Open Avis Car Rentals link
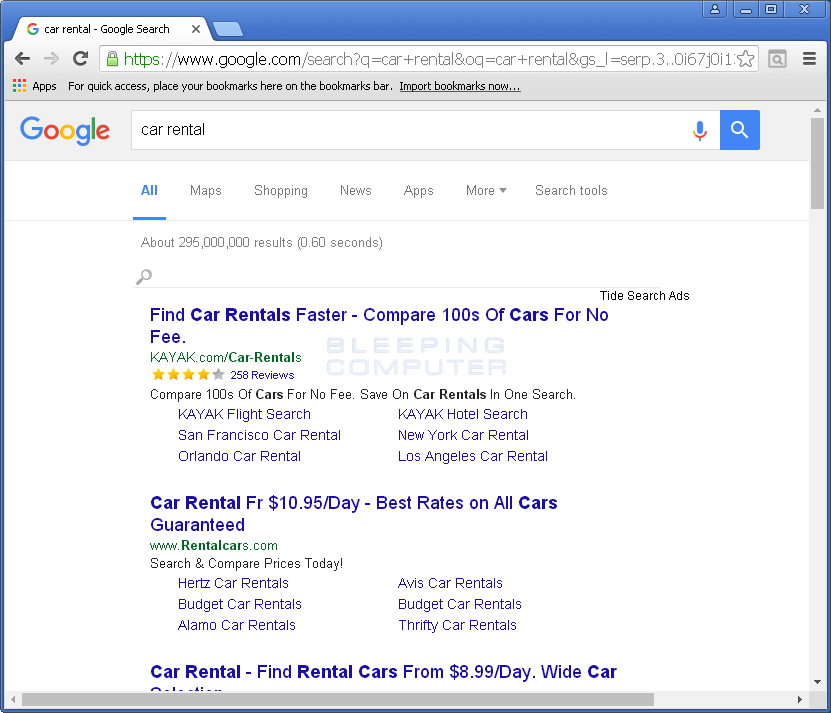This screenshot has width=831, height=713. 450,583
